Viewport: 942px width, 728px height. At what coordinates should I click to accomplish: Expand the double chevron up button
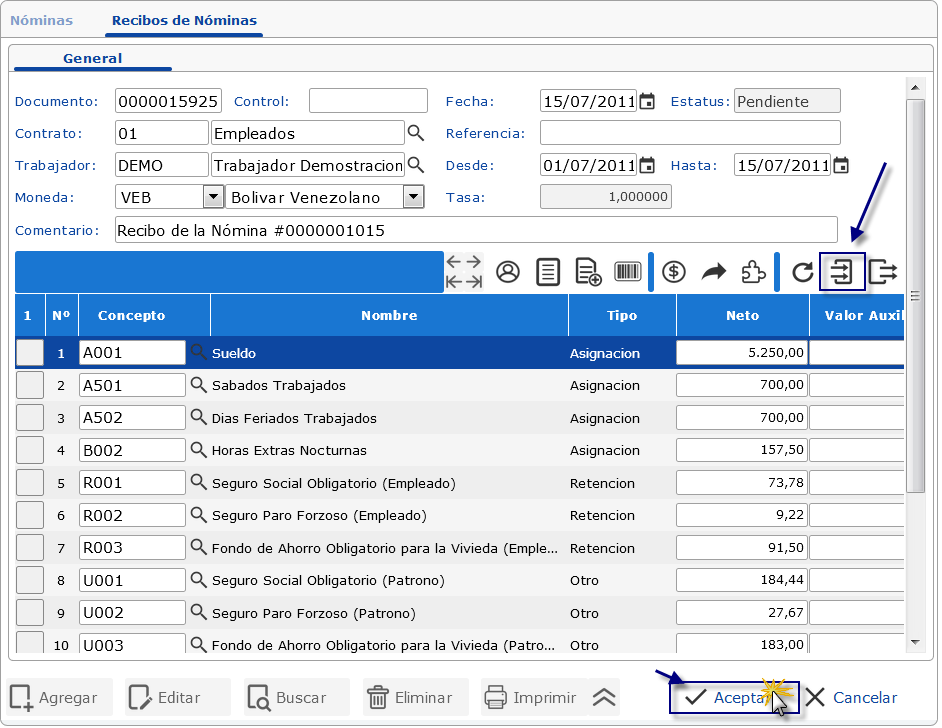(604, 698)
